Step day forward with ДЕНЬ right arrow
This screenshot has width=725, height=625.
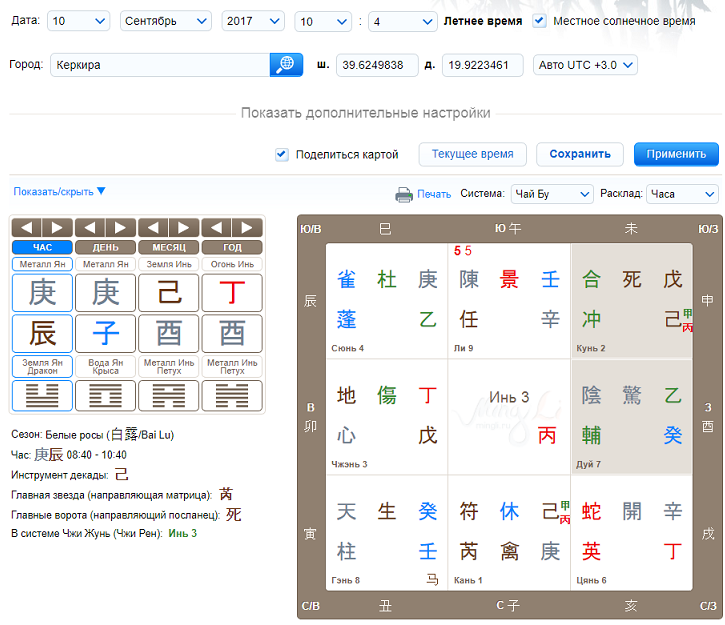click(121, 227)
